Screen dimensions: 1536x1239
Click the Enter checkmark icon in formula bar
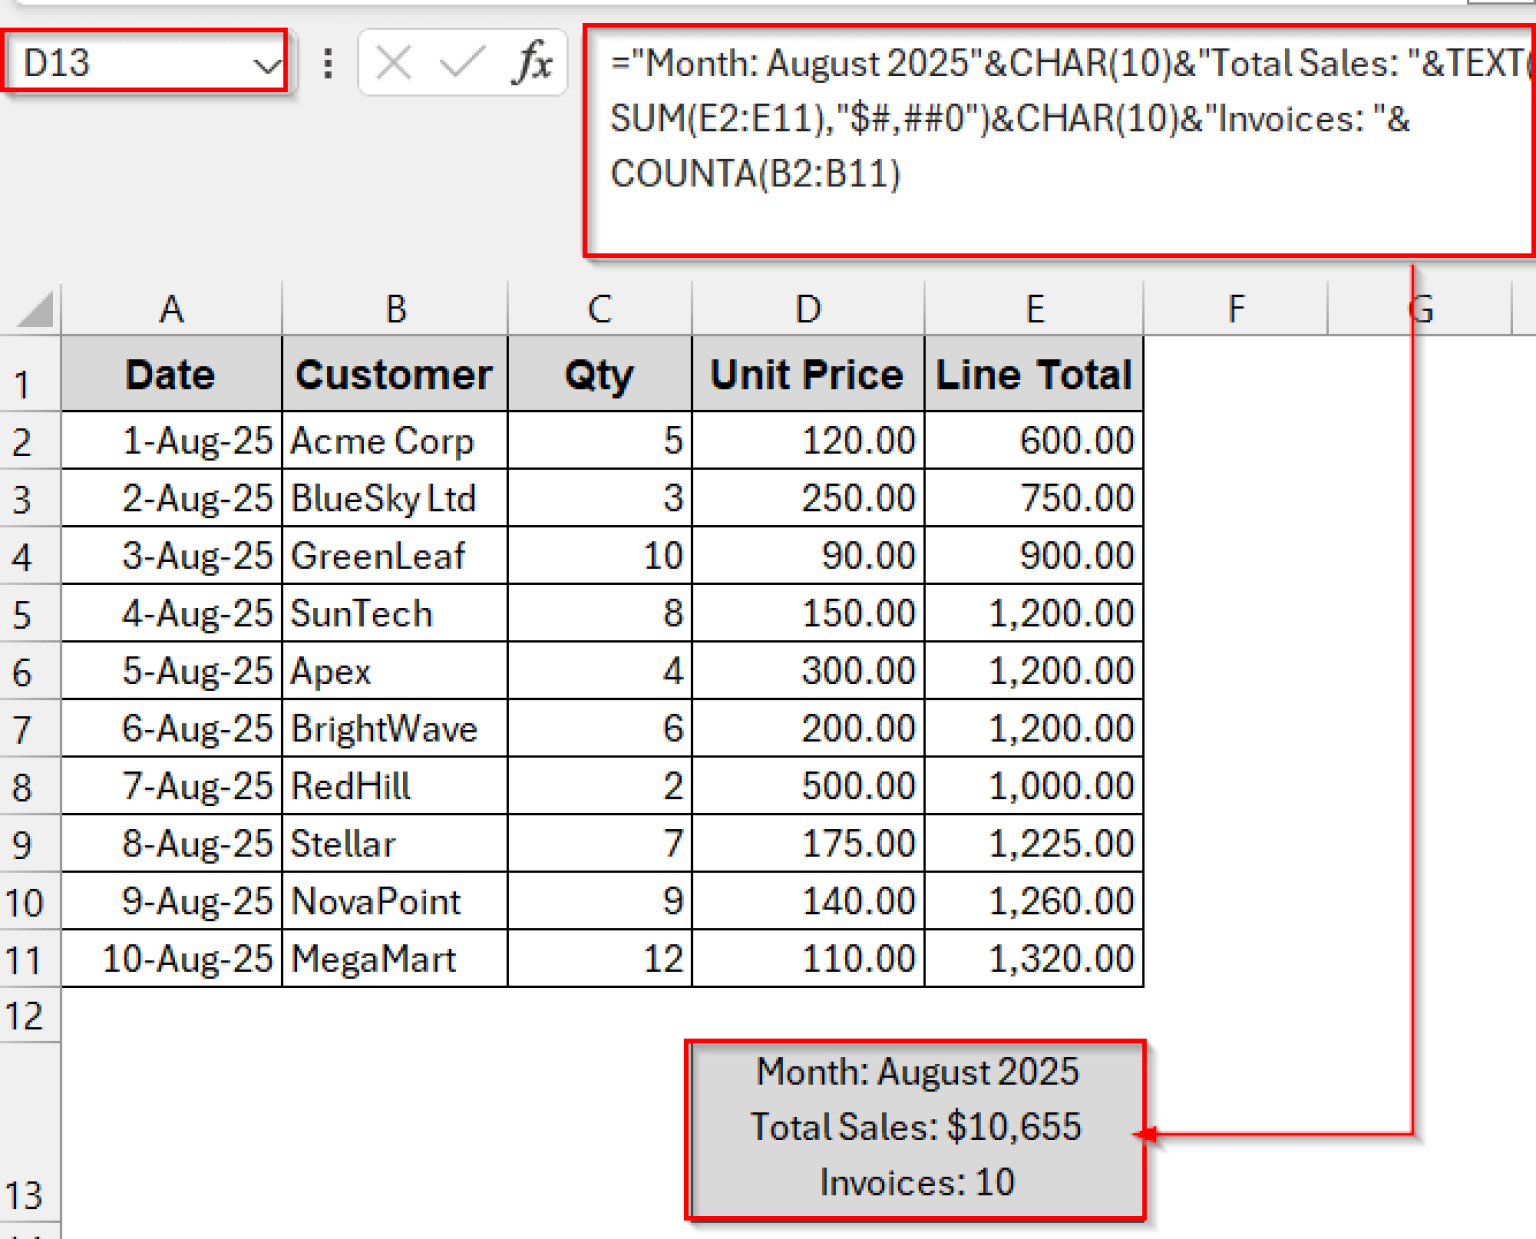point(459,62)
